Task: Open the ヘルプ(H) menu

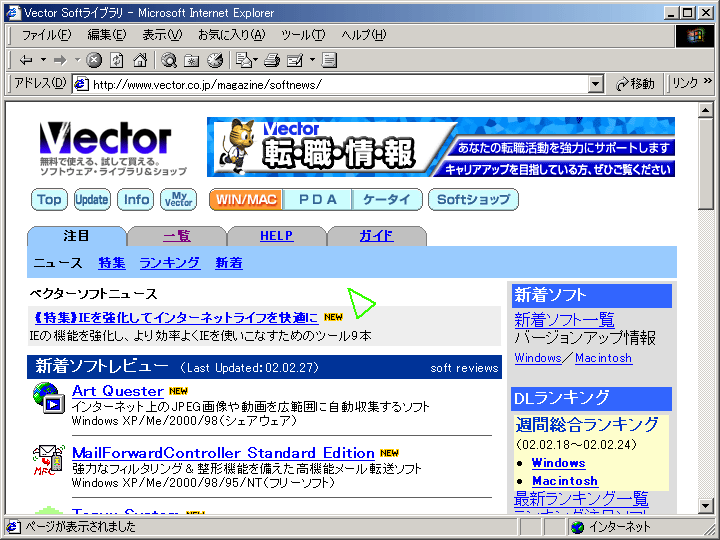Action: (x=364, y=35)
